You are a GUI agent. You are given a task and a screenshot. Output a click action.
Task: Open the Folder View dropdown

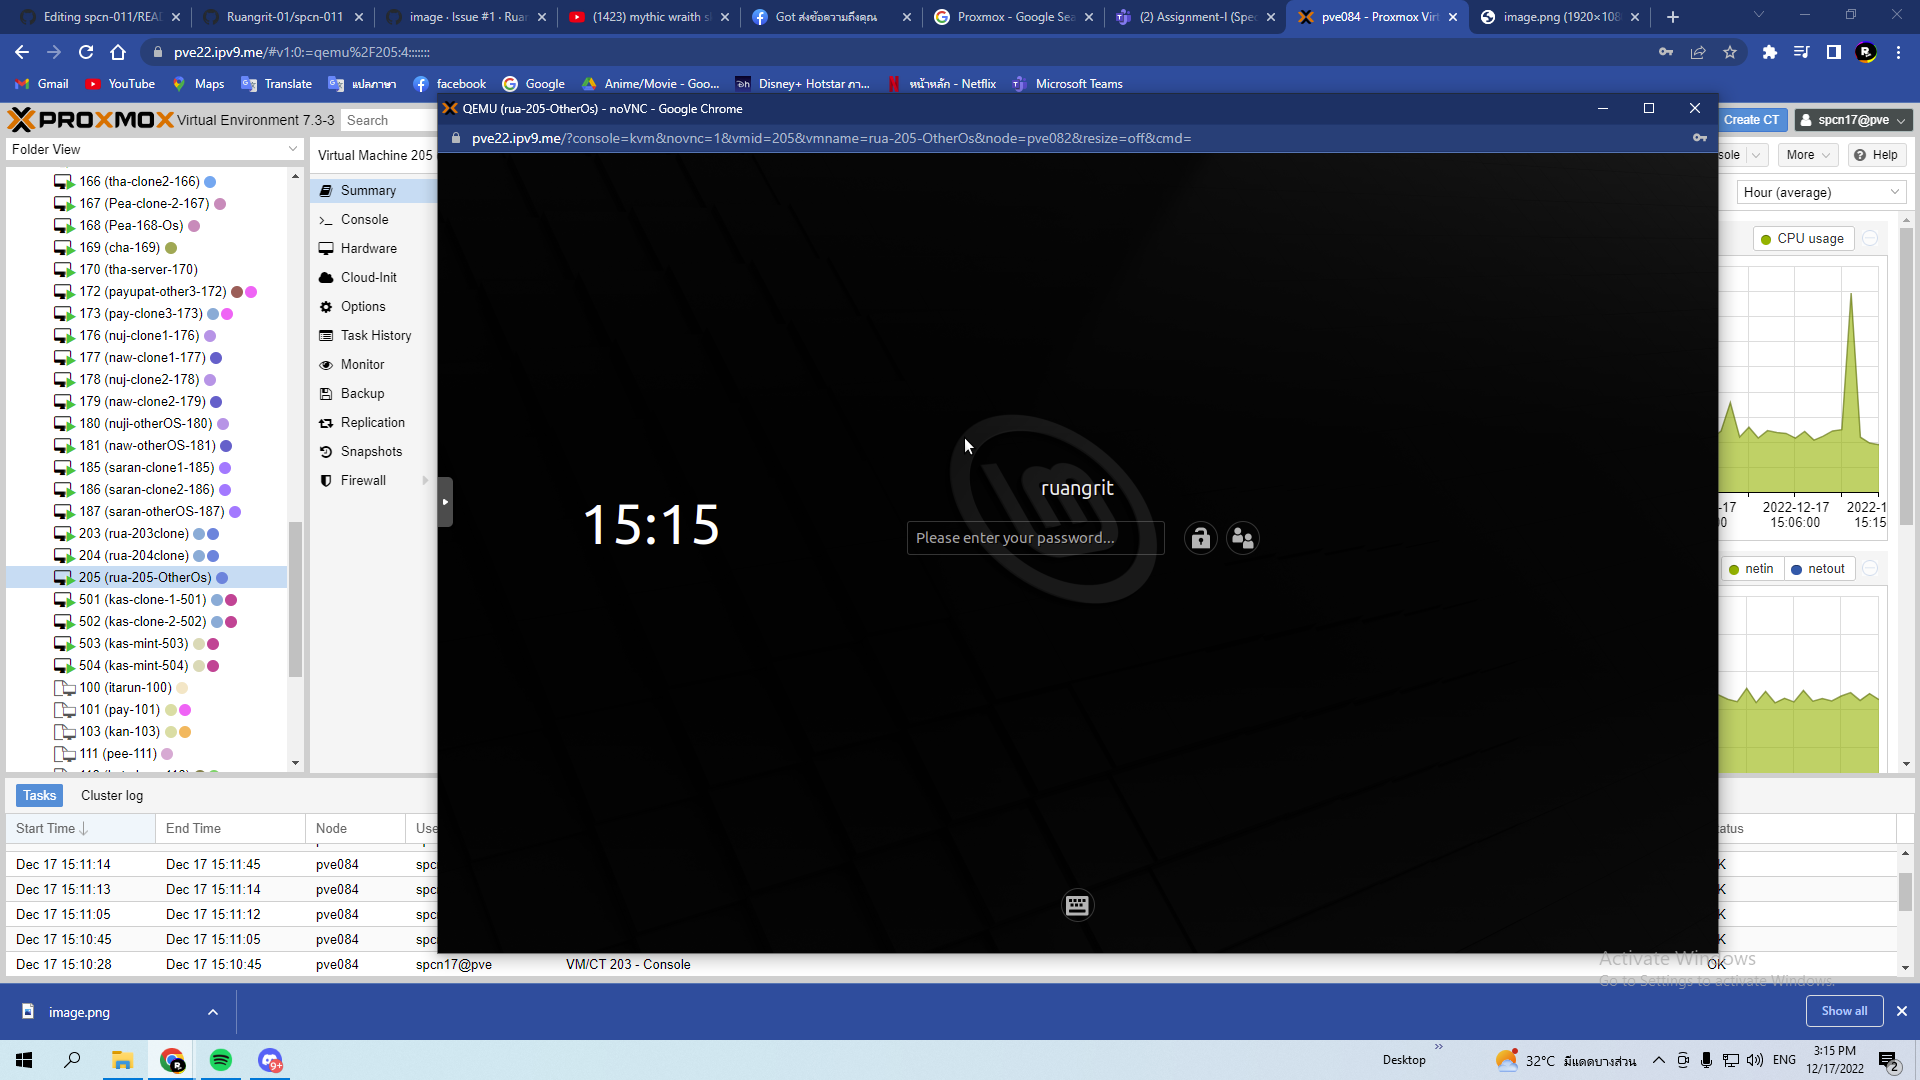(153, 149)
